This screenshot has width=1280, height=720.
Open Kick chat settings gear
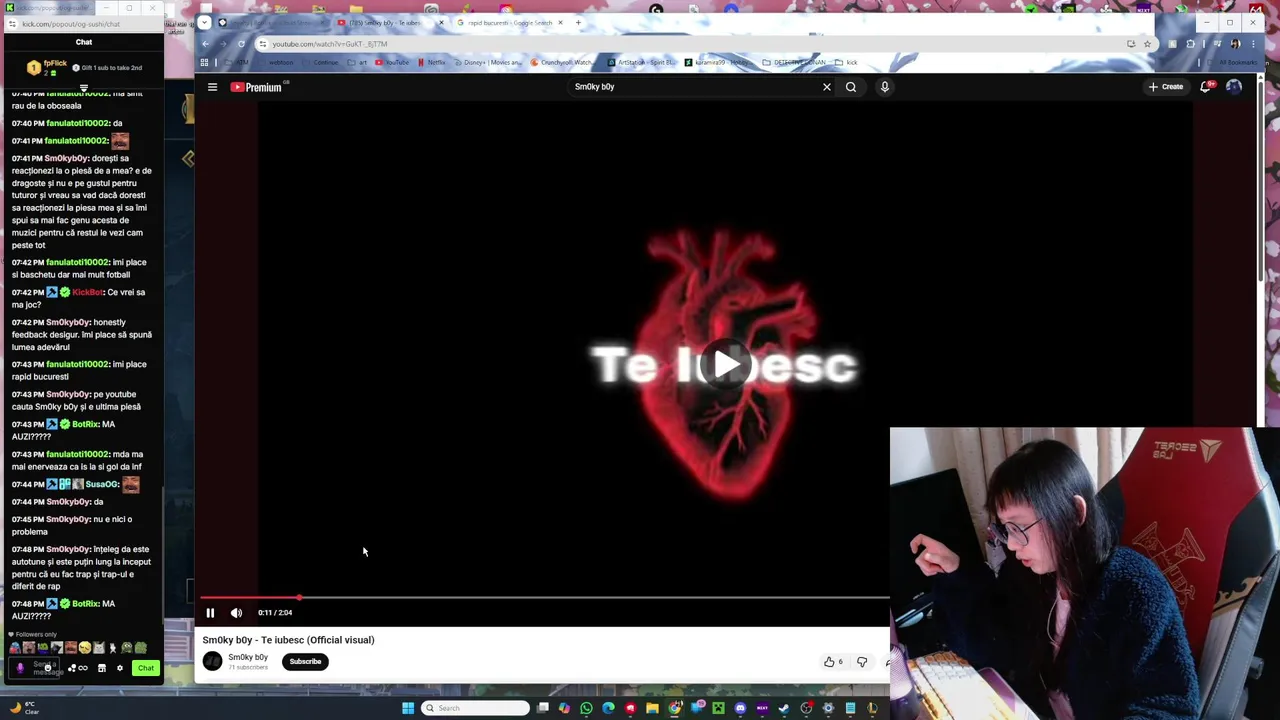[119, 668]
